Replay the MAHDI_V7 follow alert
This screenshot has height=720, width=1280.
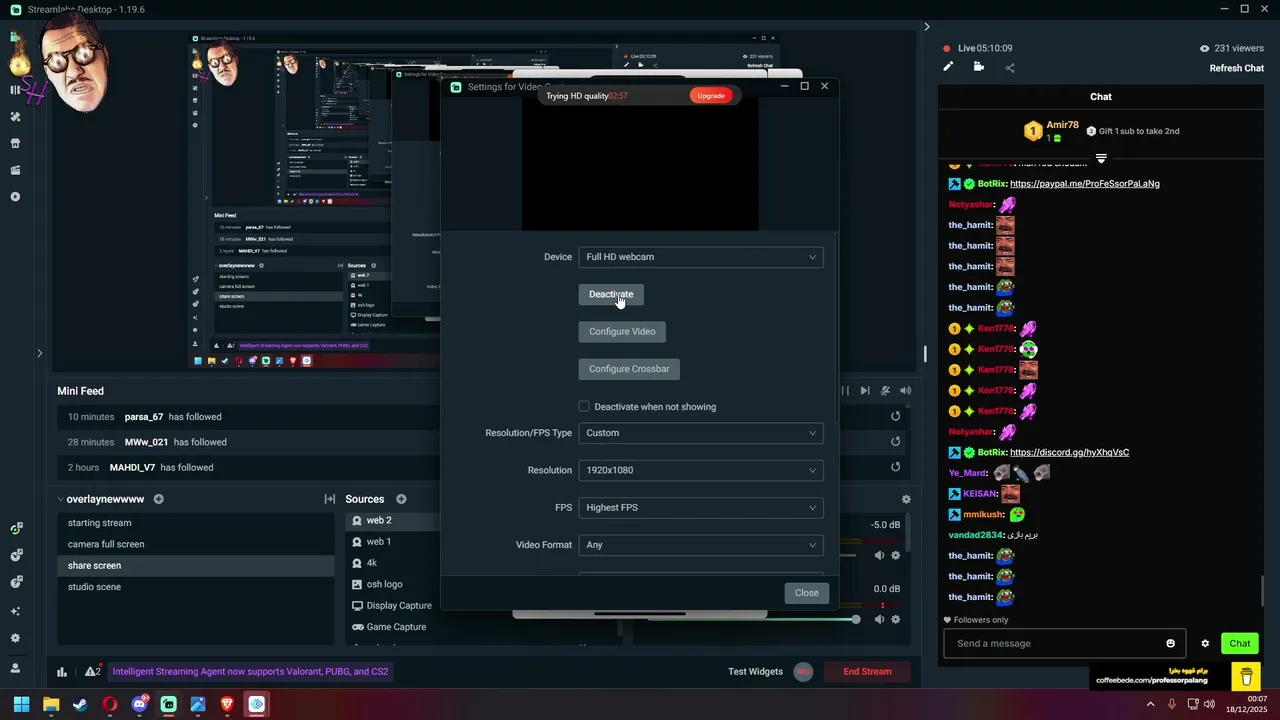[896, 467]
